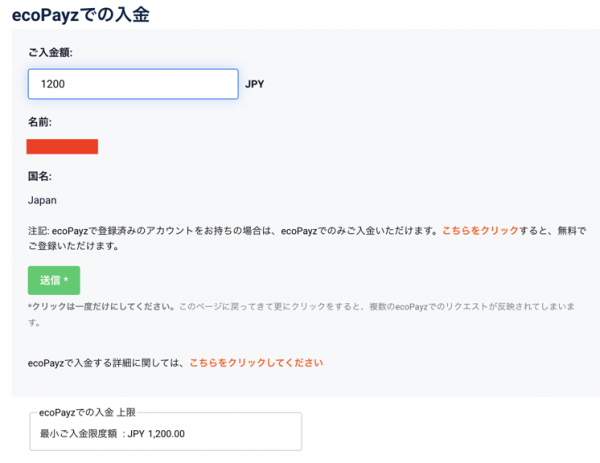Click the ご登録いただけます text line
Image resolution: width=600 pixels, height=463 pixels.
[73, 246]
